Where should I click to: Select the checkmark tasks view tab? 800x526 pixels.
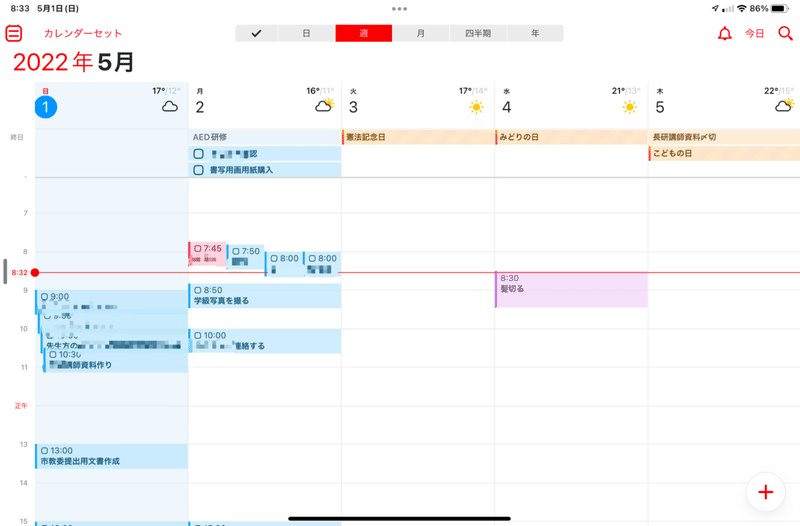pyautogui.click(x=257, y=33)
